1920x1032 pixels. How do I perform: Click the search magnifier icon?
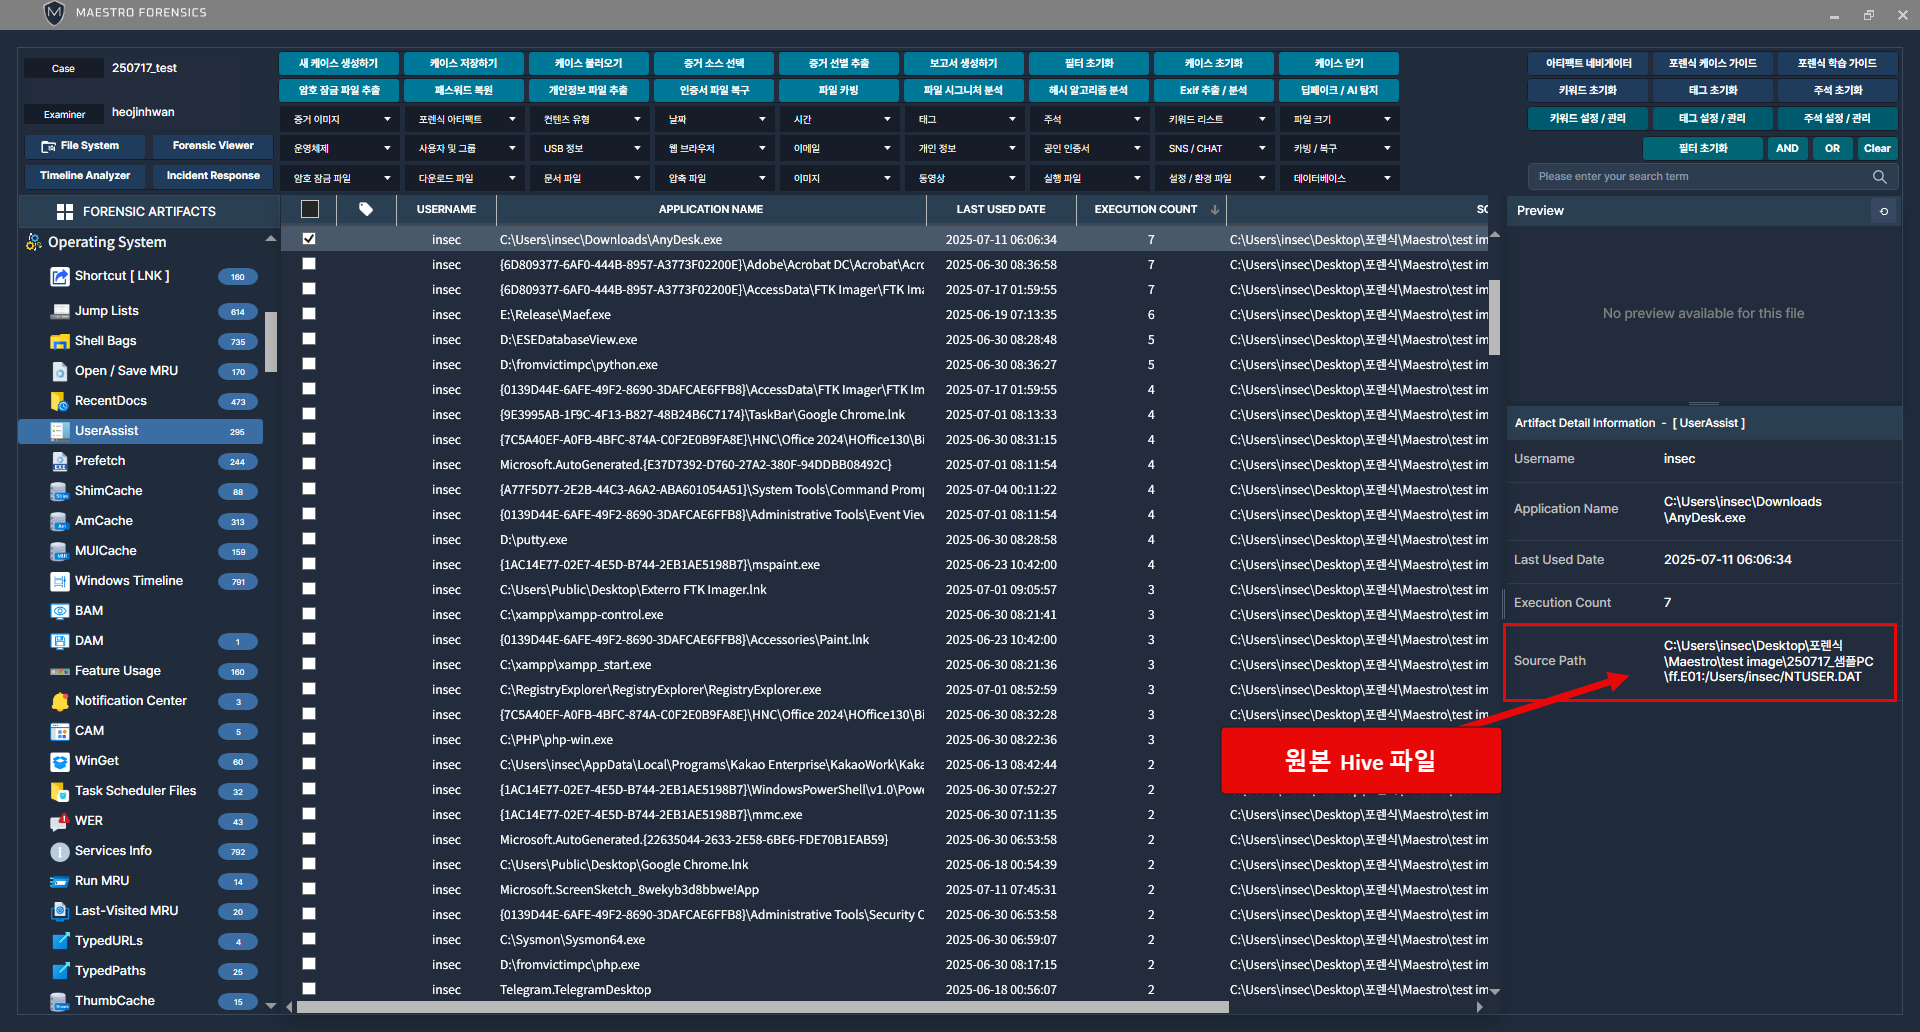[1879, 177]
